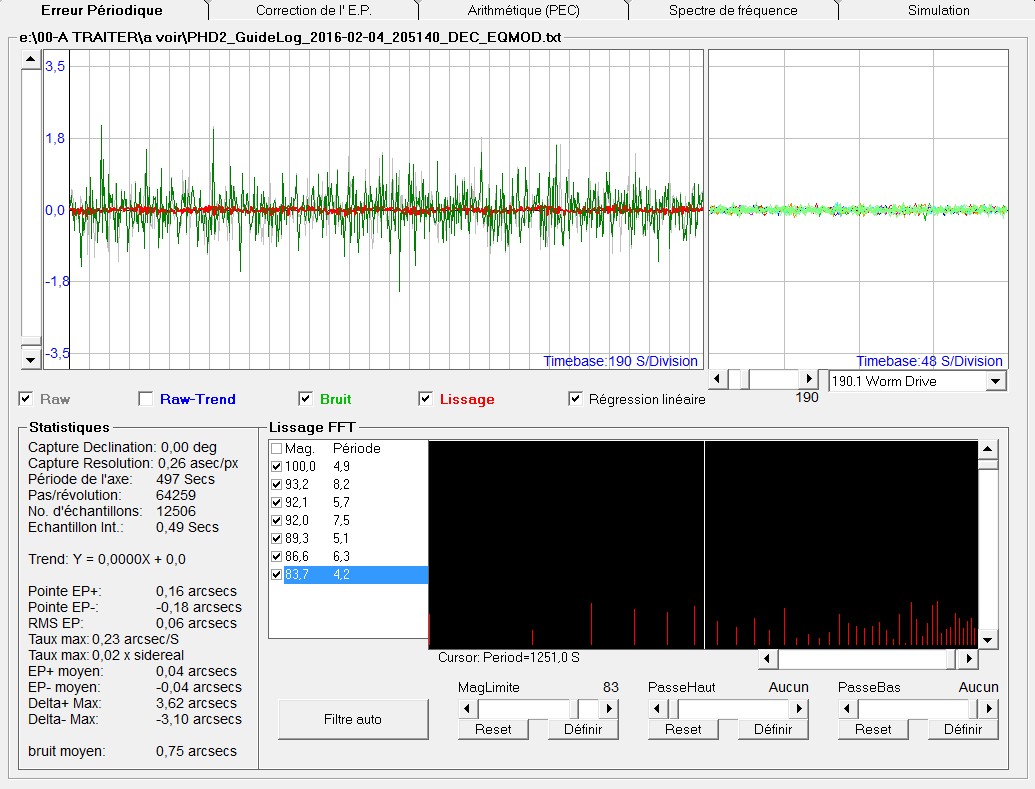Uncheck the Régression linéaire option
Screen dimensions: 1035x789
coord(575,399)
